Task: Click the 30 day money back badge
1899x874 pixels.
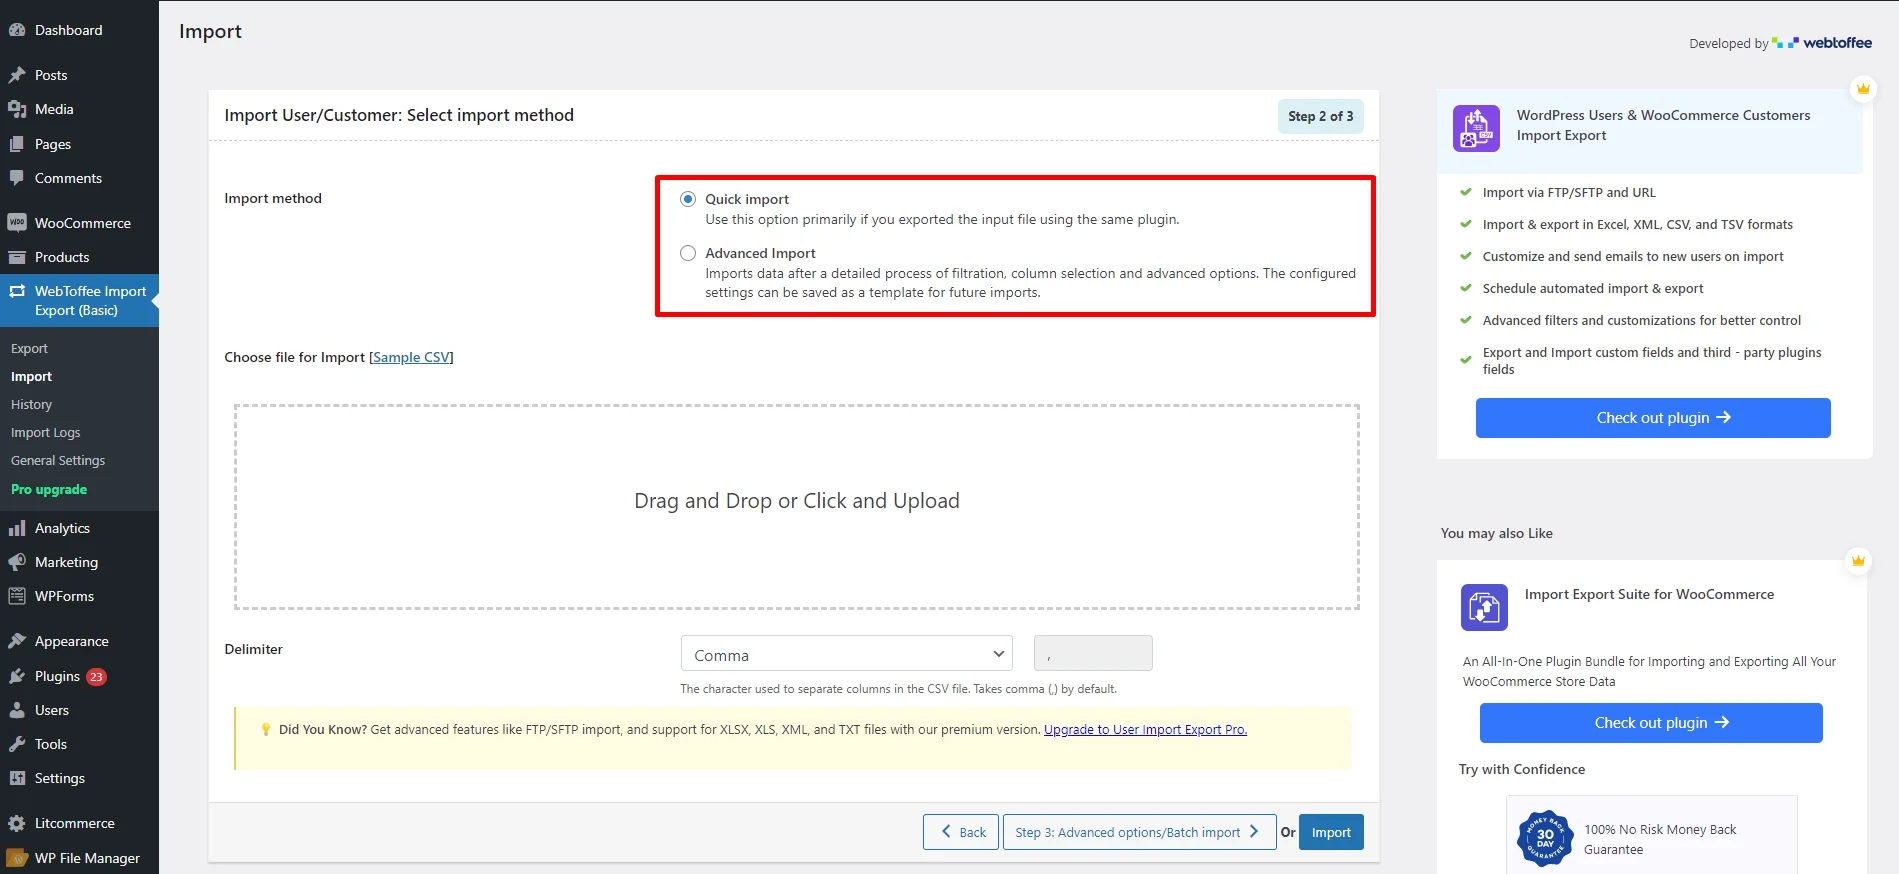Action: pos(1545,838)
